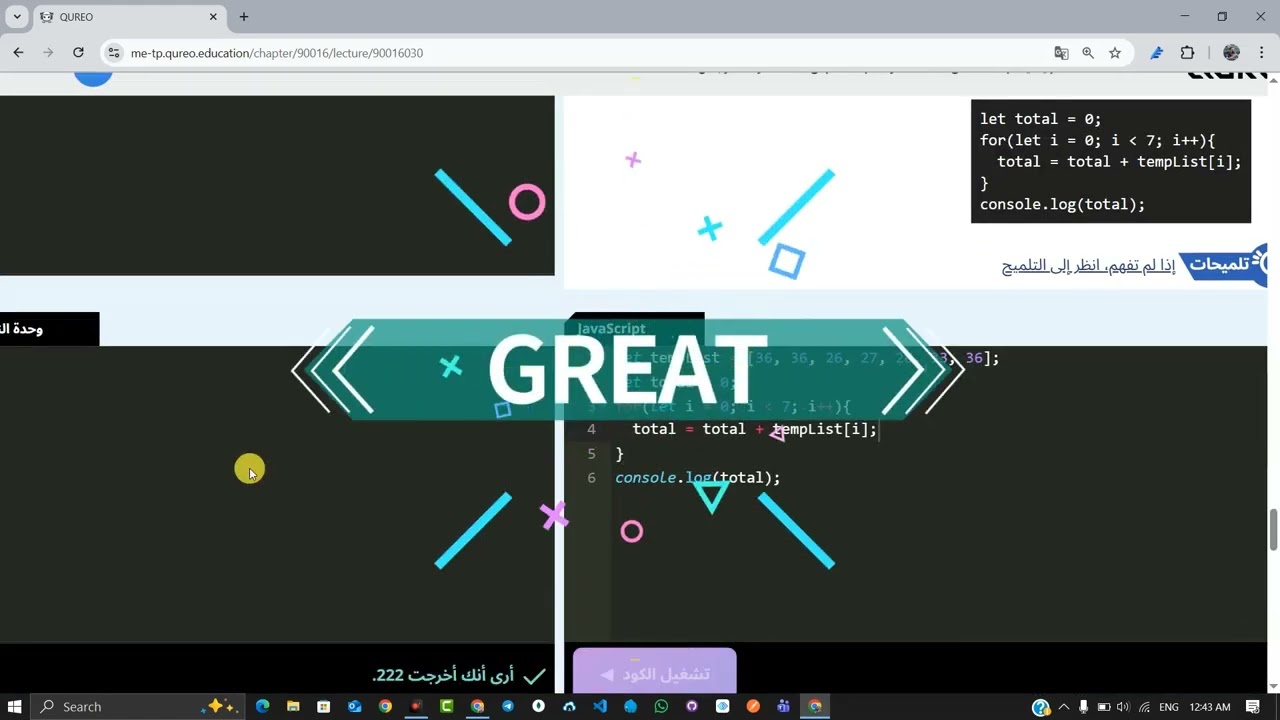Open Microsoft Store from the taskbar
The image size is (1280, 720).
point(324,706)
